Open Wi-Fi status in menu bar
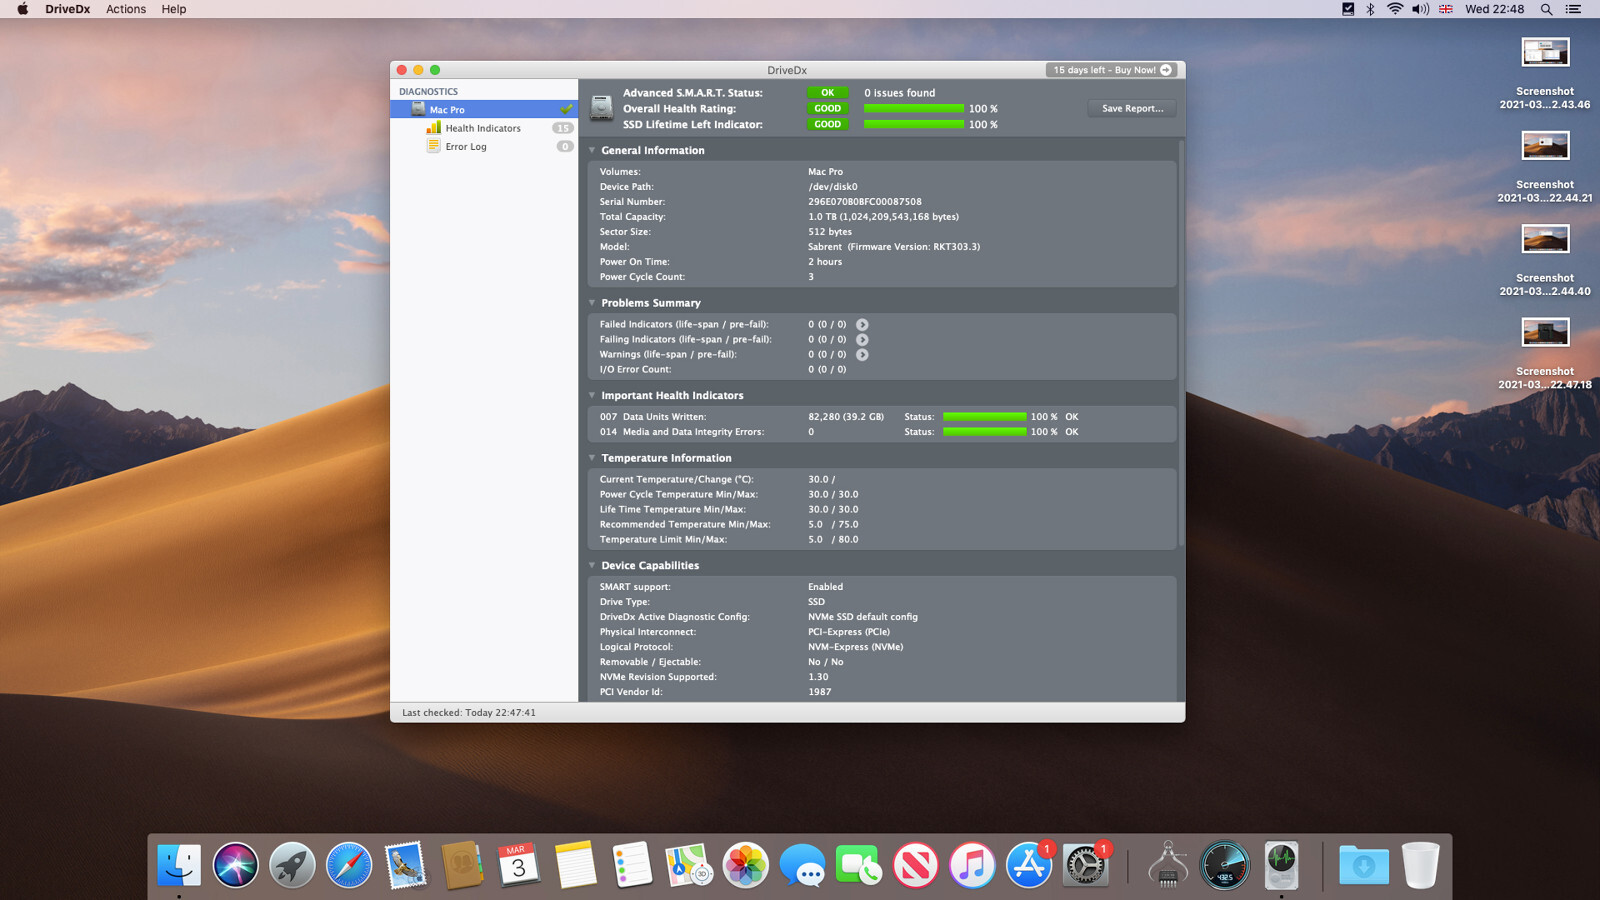This screenshot has height=900, width=1600. coord(1395,9)
